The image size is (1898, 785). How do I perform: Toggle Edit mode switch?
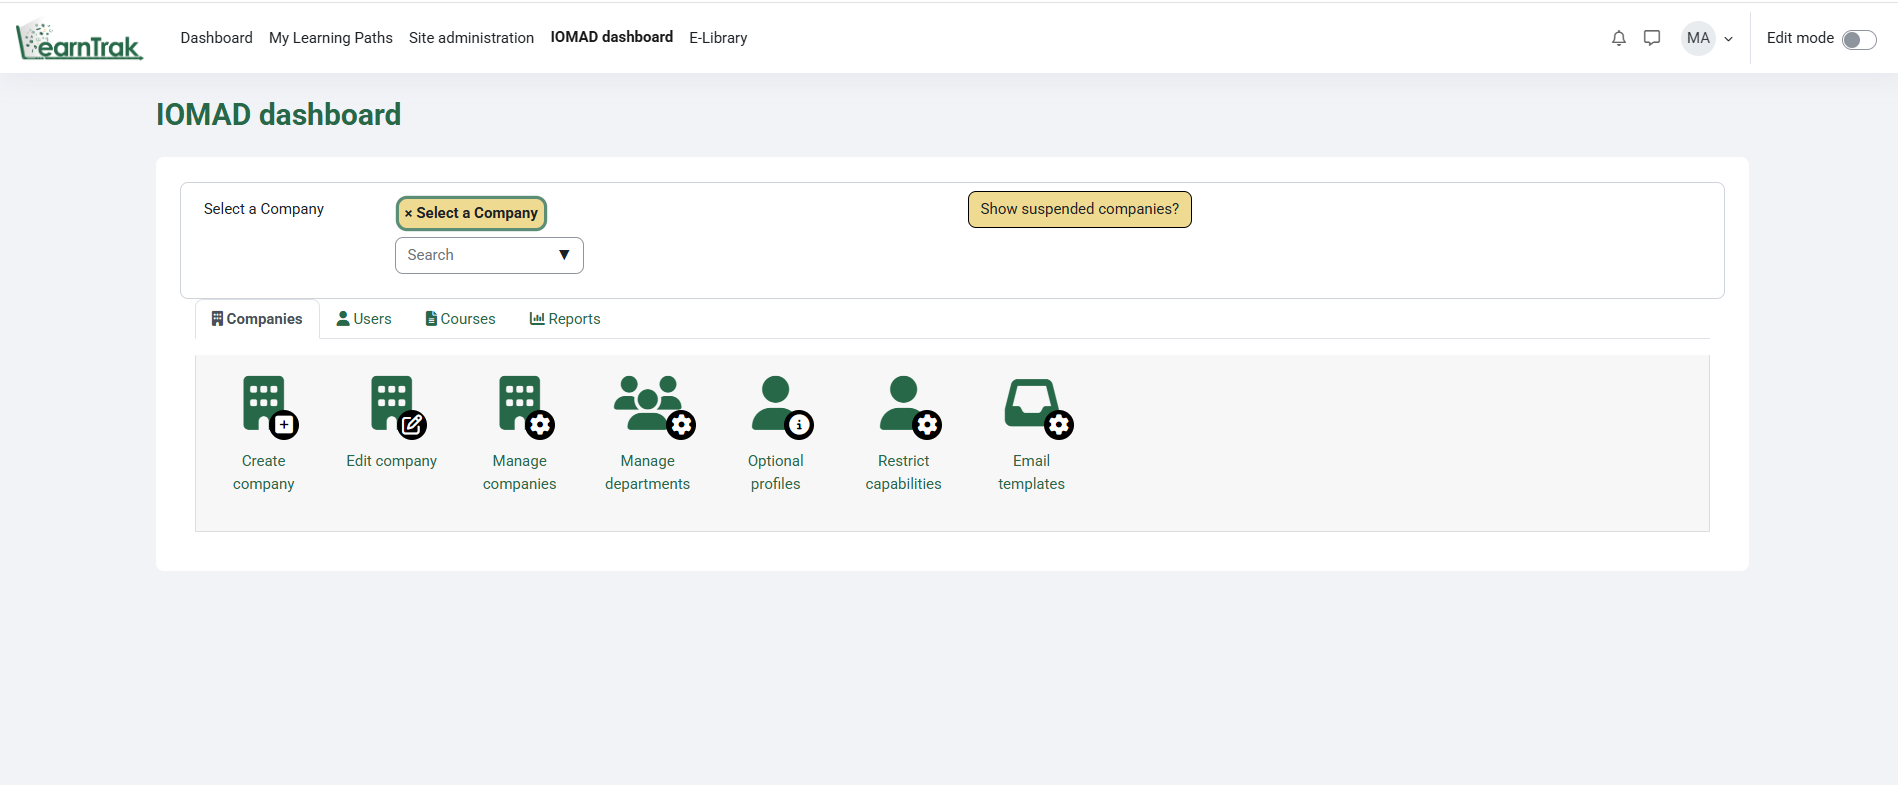coord(1859,39)
